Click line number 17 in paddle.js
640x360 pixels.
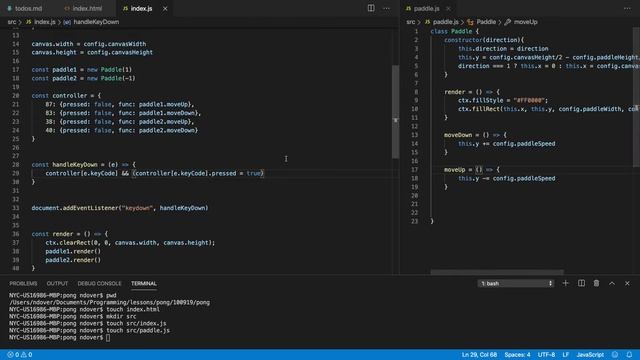coord(415,169)
